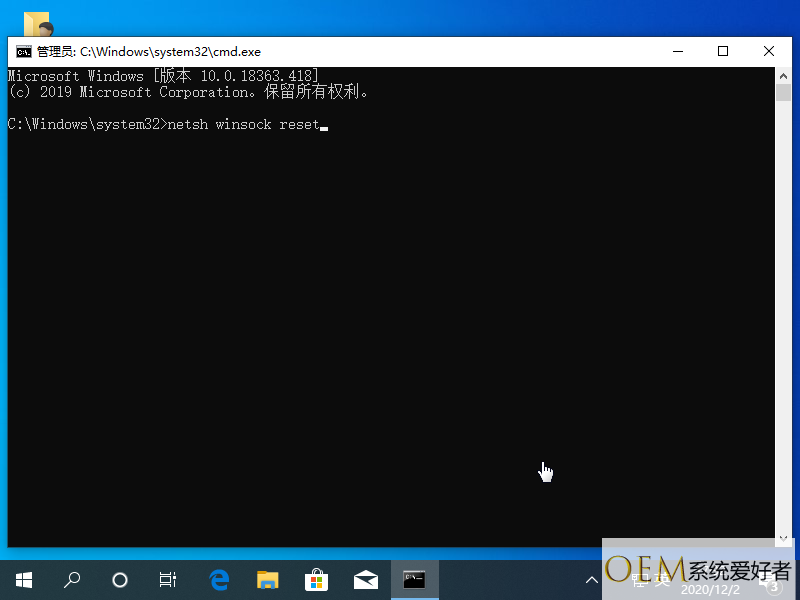
Task: Click the console scrollbar up arrow
Action: (783, 76)
